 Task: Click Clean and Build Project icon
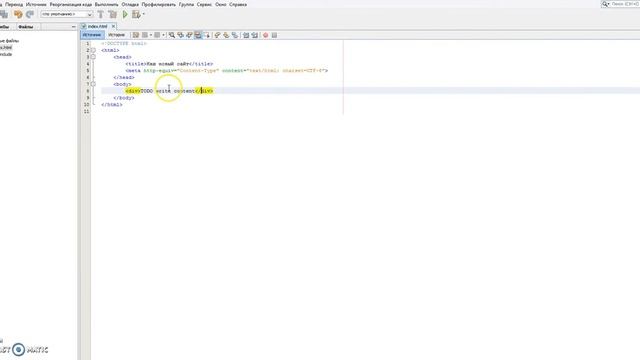click(112, 14)
